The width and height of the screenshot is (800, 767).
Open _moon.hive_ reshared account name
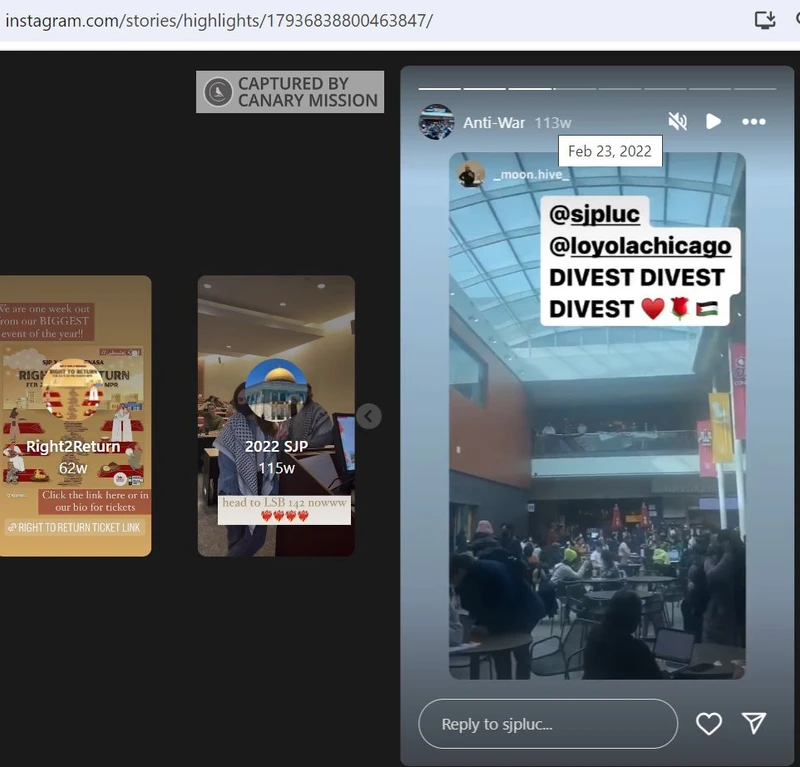tap(530, 175)
